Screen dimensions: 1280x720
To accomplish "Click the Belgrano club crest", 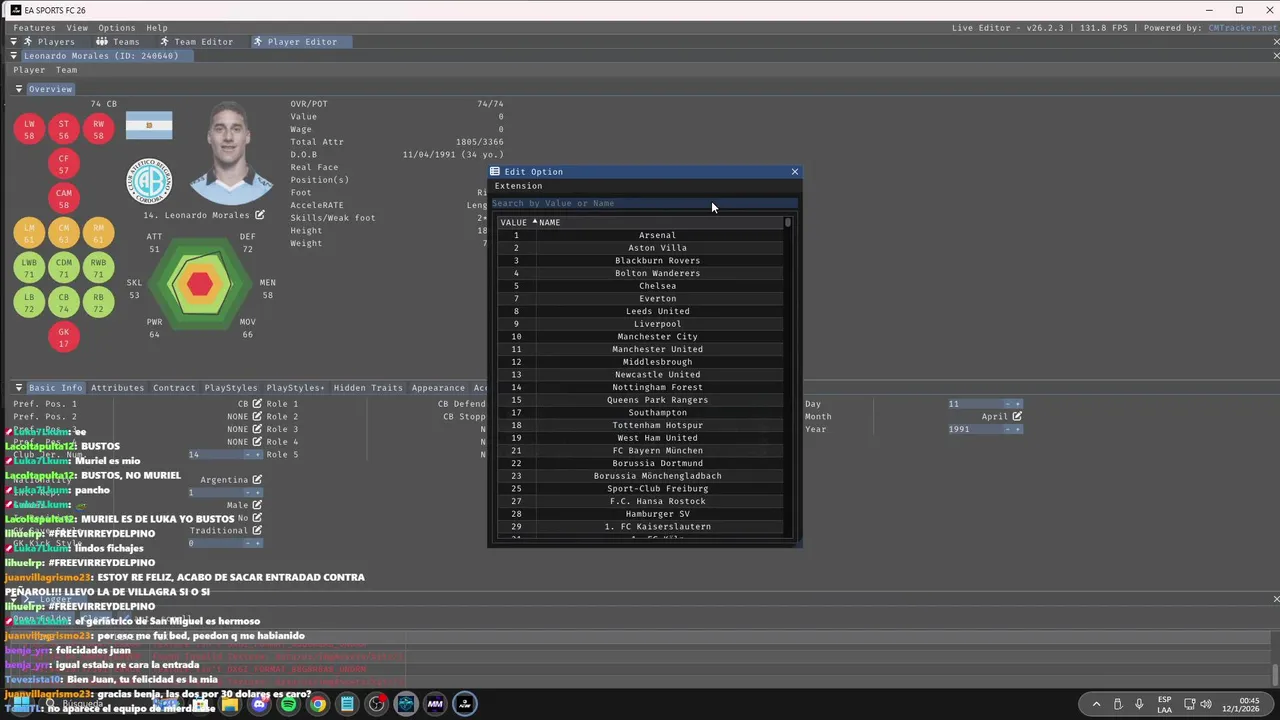I will coord(149,181).
